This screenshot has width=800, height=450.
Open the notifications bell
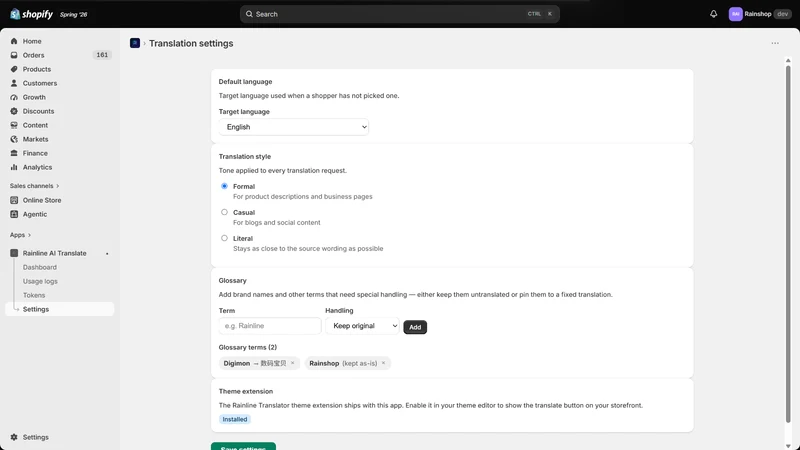[x=713, y=14]
